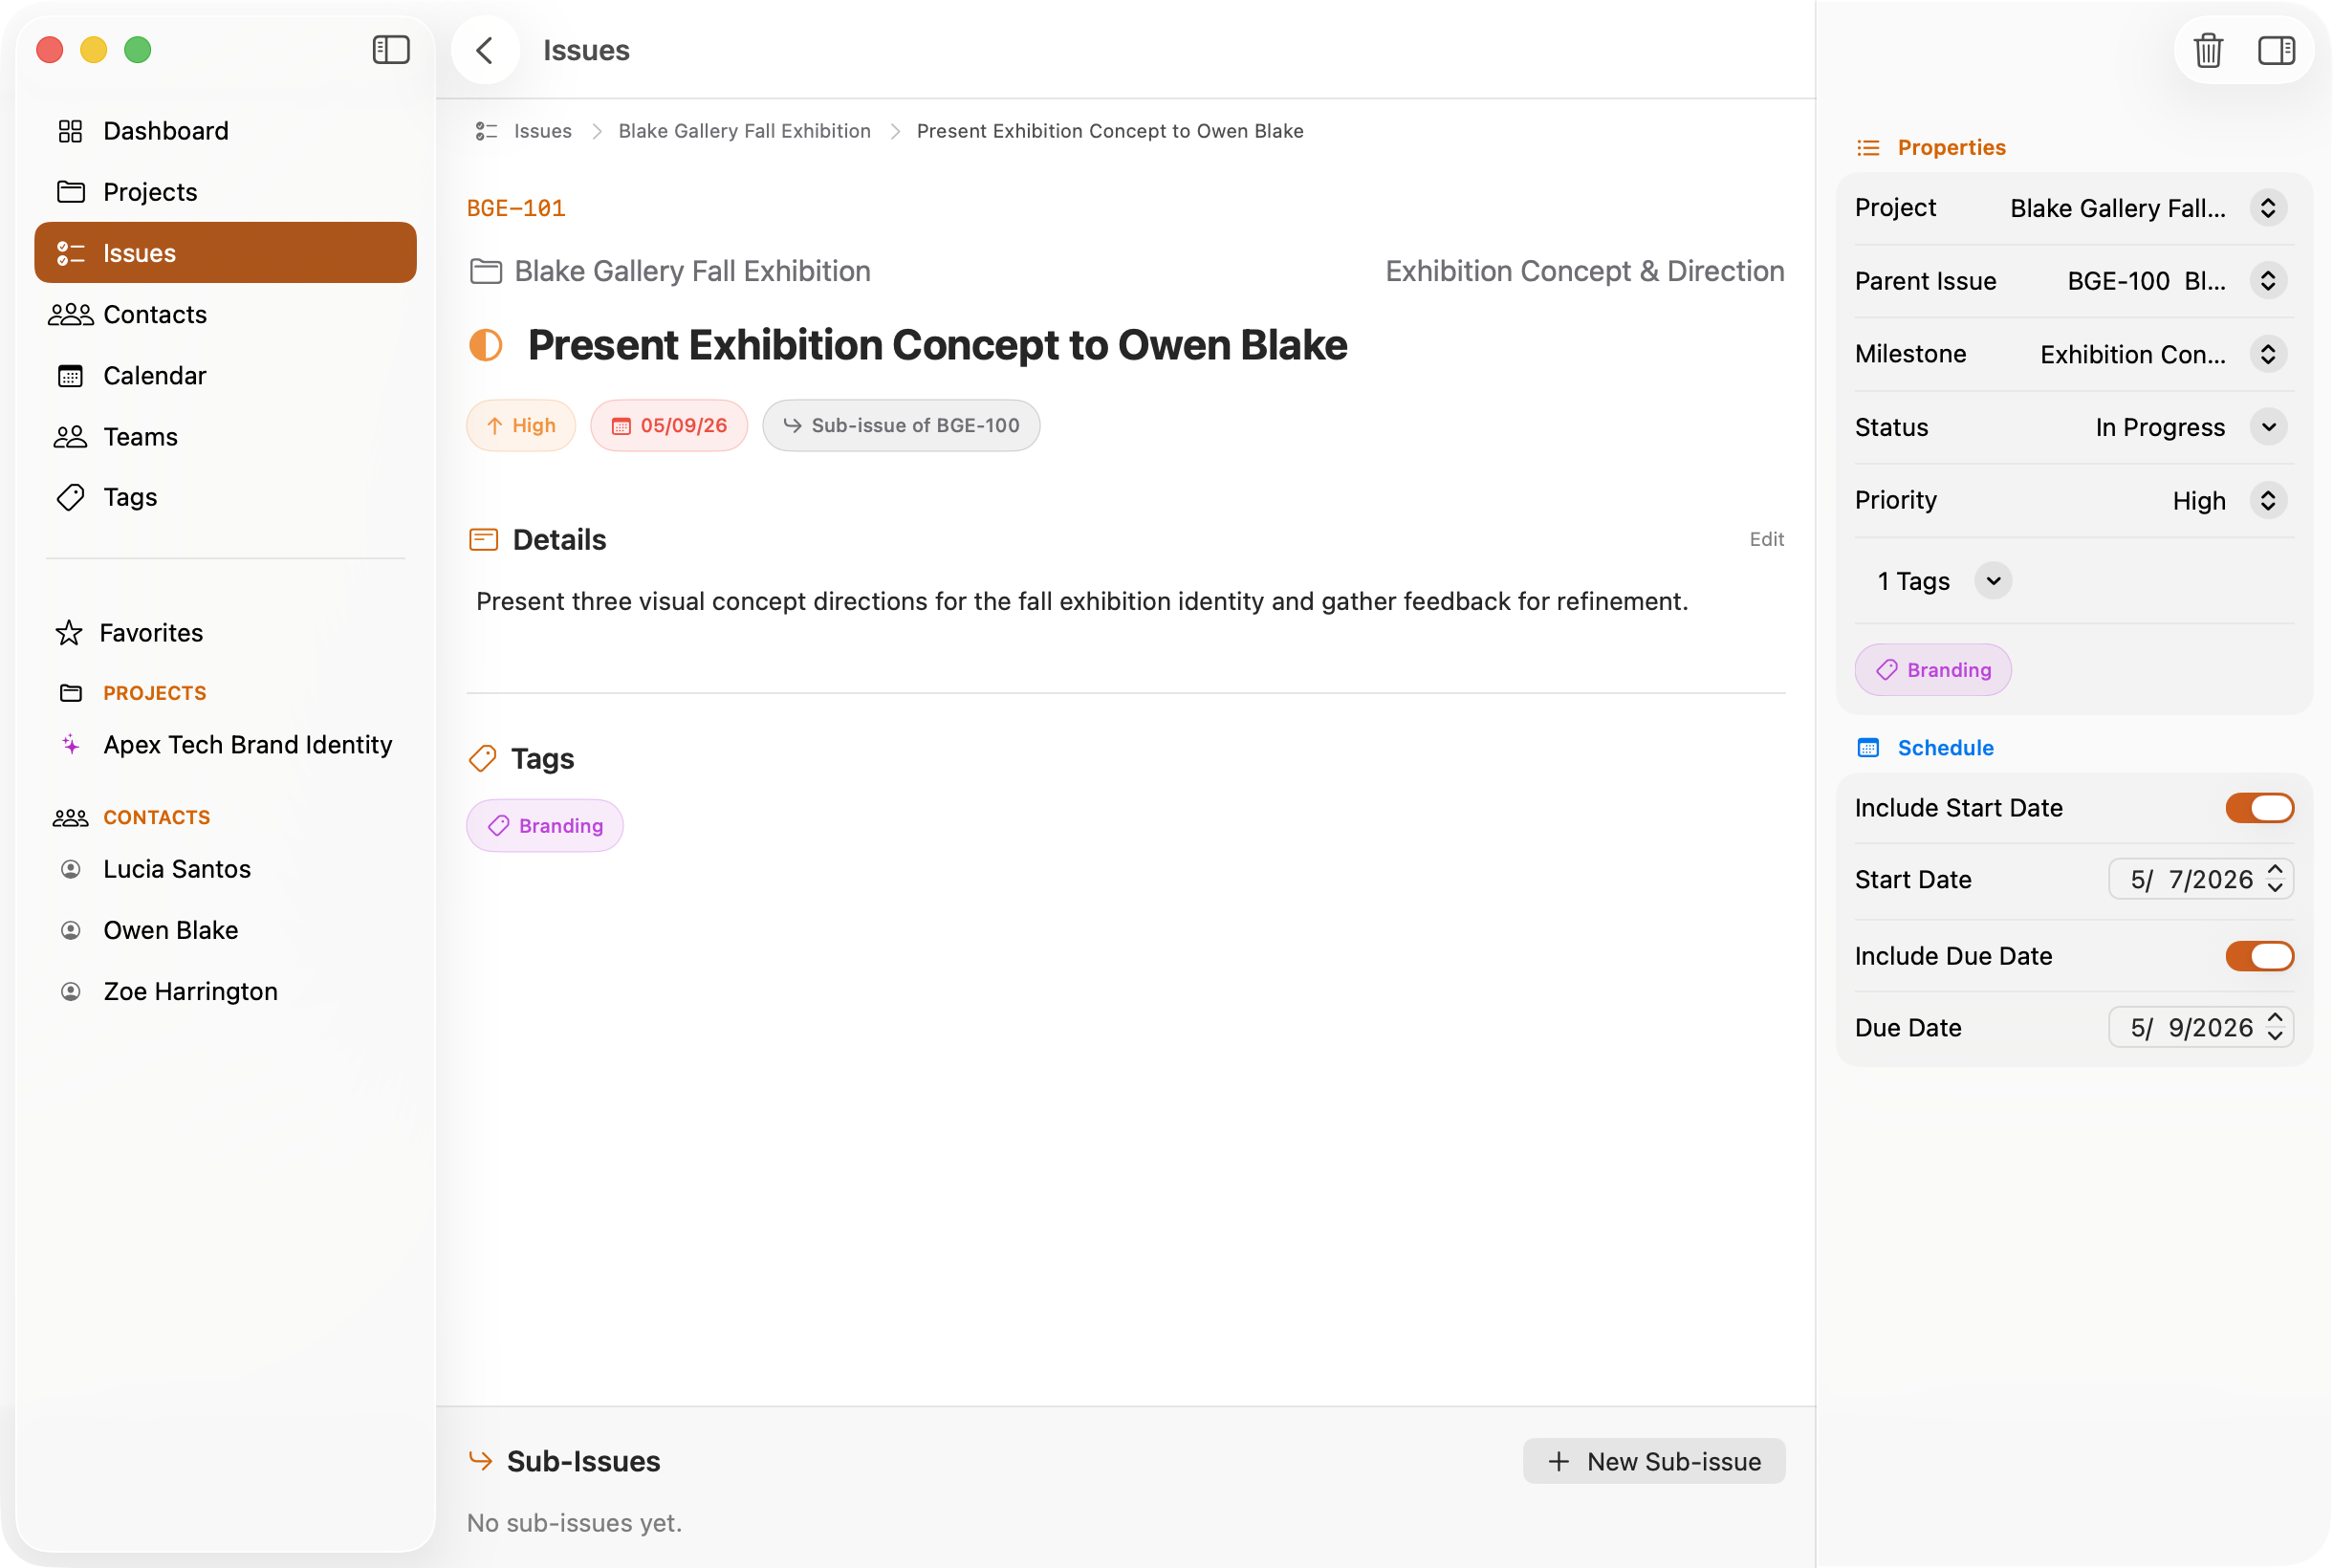Viewport: 2333px width, 1568px height.
Task: Click the Due Date stepper arrows
Action: pos(2275,1027)
